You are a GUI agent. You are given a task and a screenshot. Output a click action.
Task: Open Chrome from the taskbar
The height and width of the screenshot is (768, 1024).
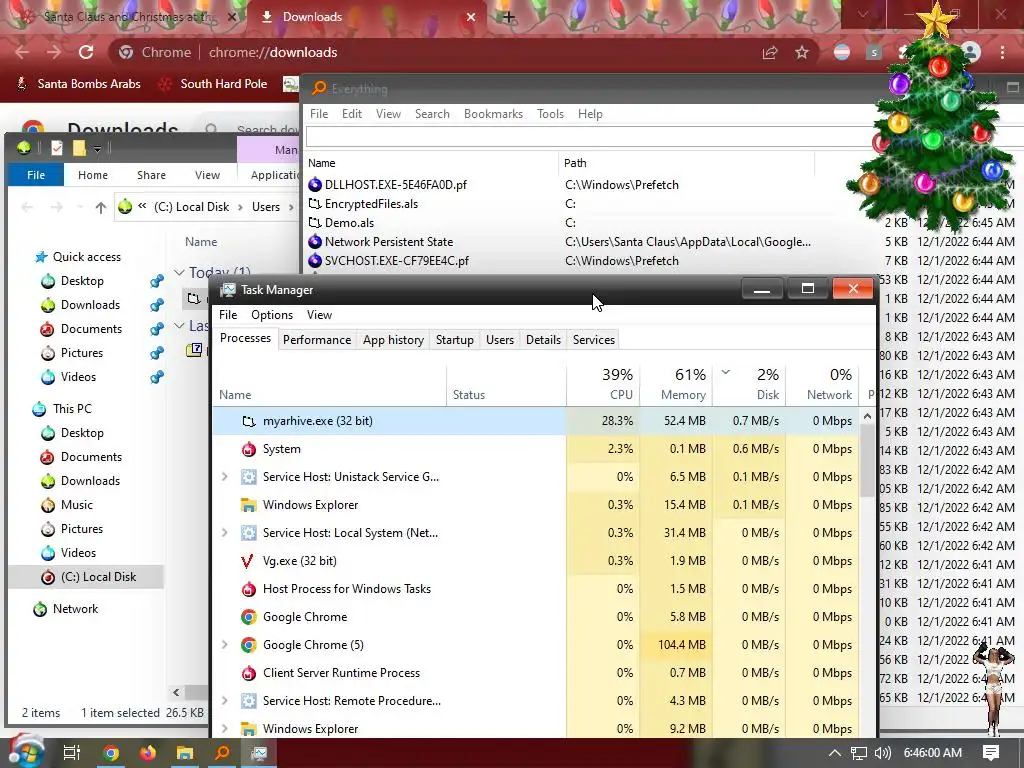pyautogui.click(x=110, y=753)
